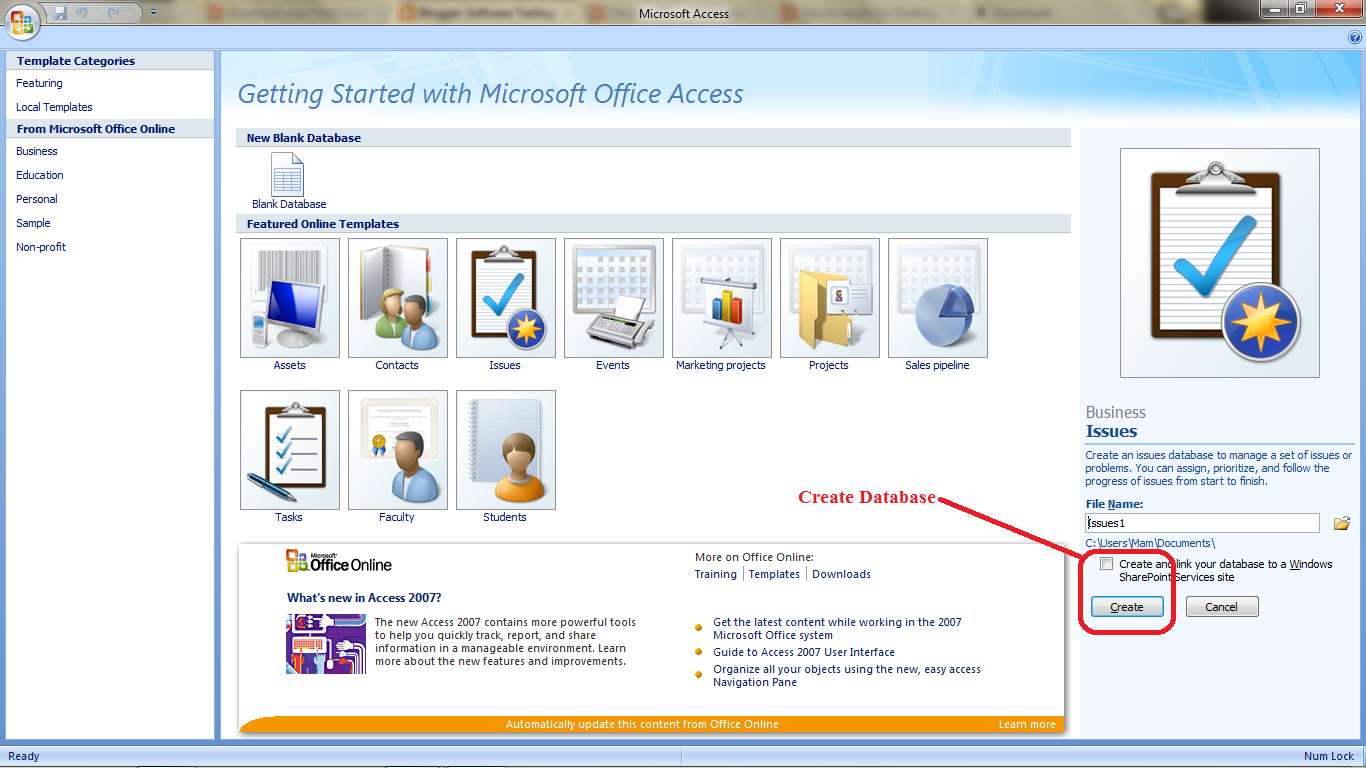Choose the Events template icon
The image size is (1366, 768).
(x=613, y=298)
